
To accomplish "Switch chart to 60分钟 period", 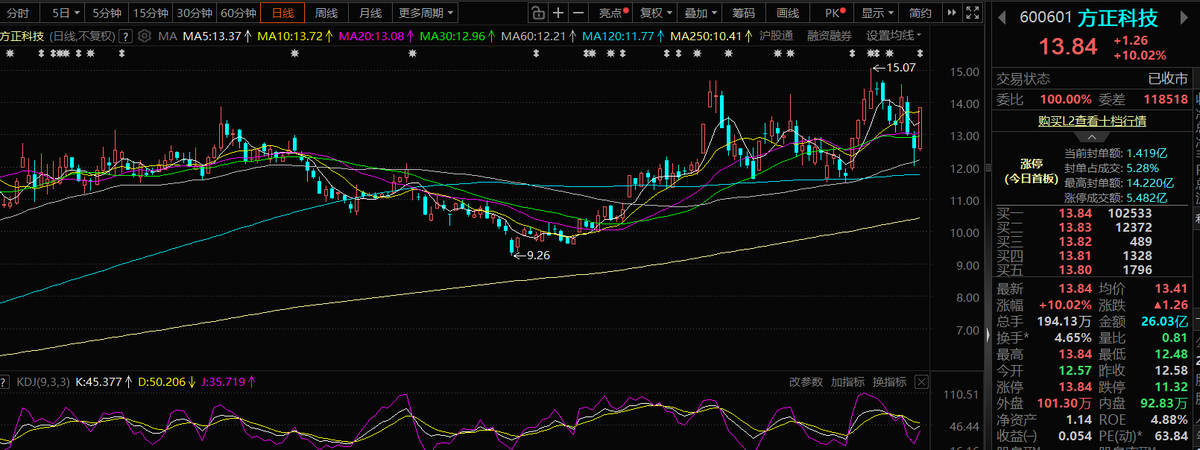I will (239, 13).
